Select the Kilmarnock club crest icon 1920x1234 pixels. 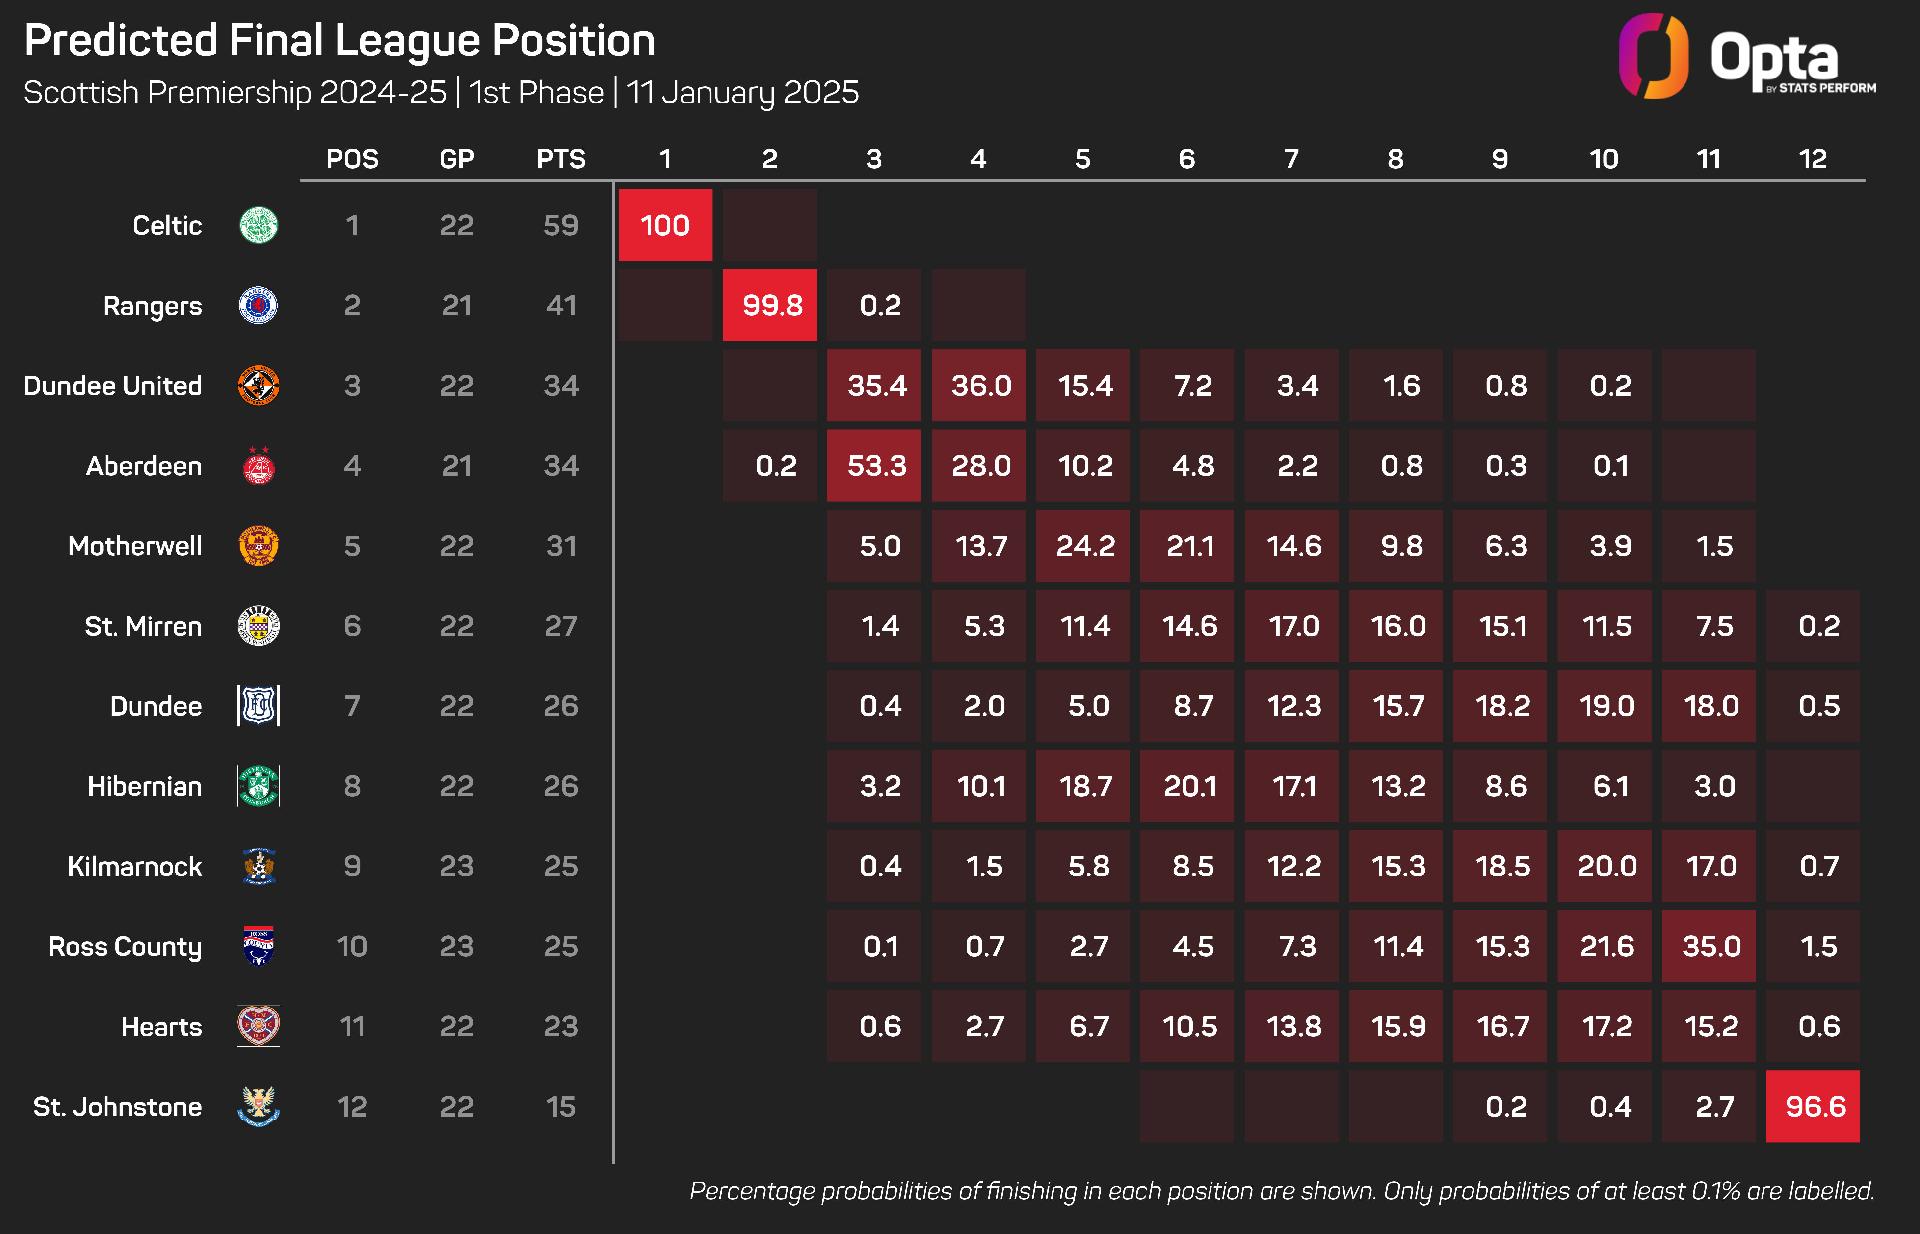[x=259, y=866]
